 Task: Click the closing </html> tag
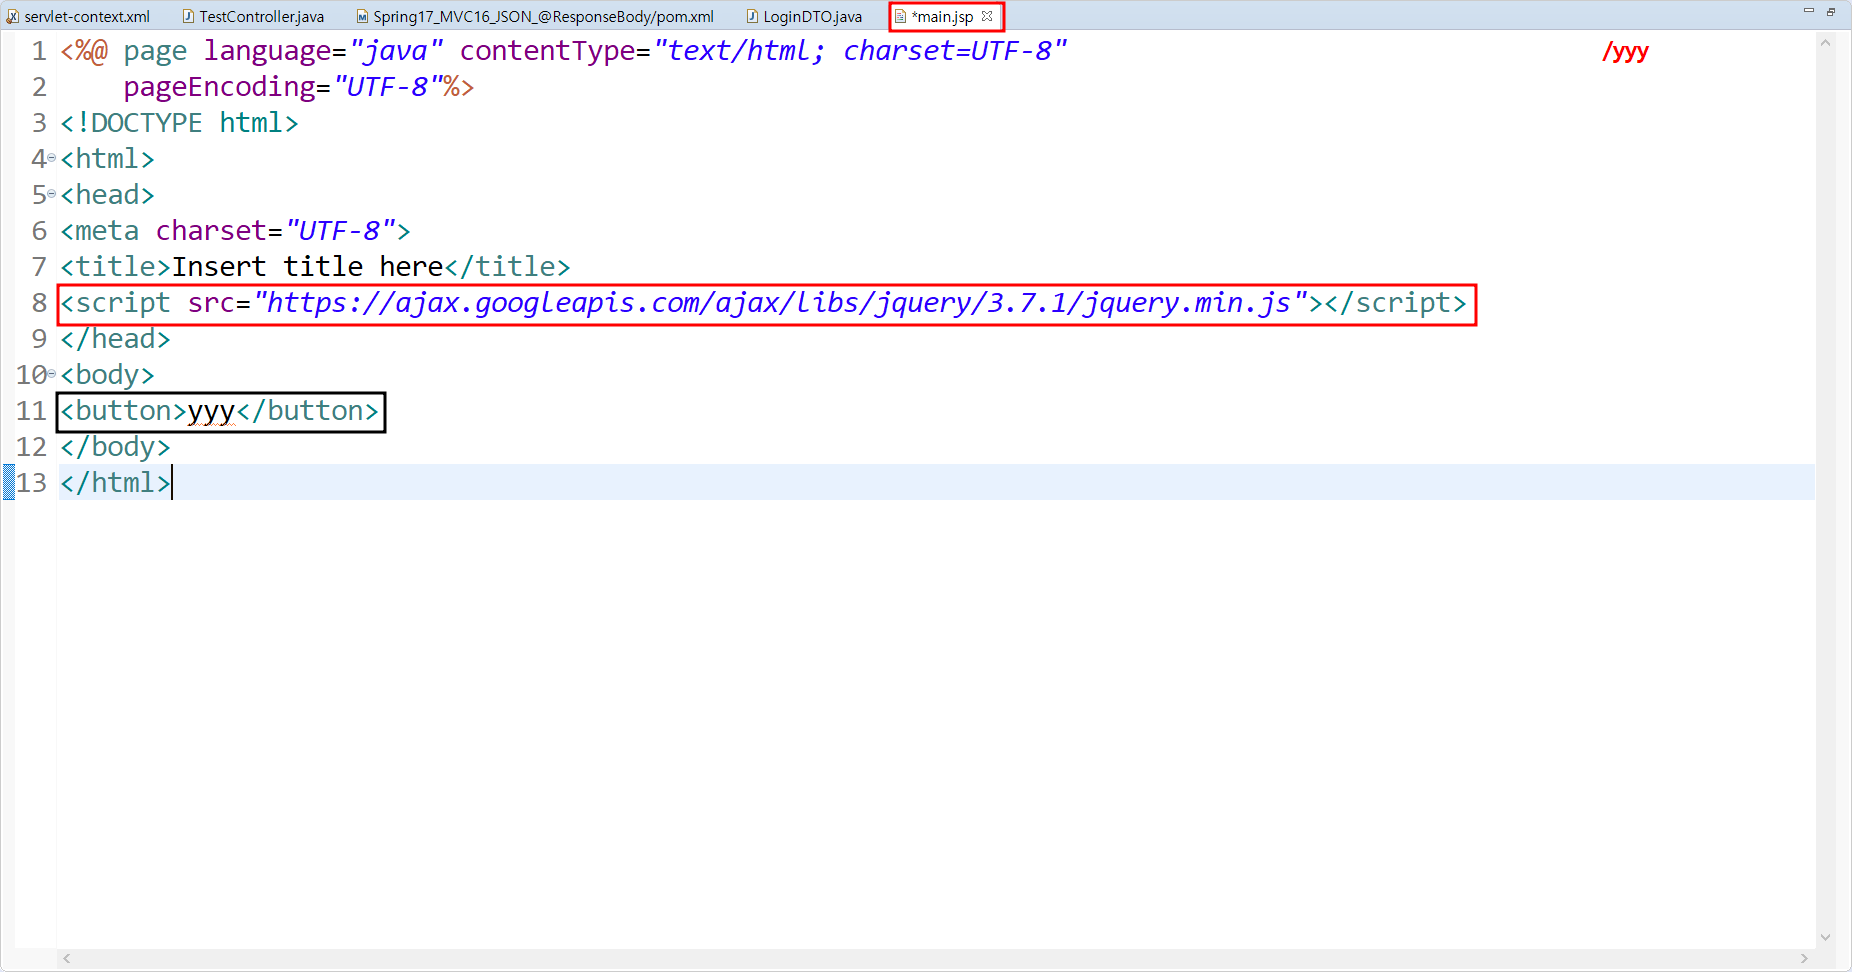coord(115,483)
